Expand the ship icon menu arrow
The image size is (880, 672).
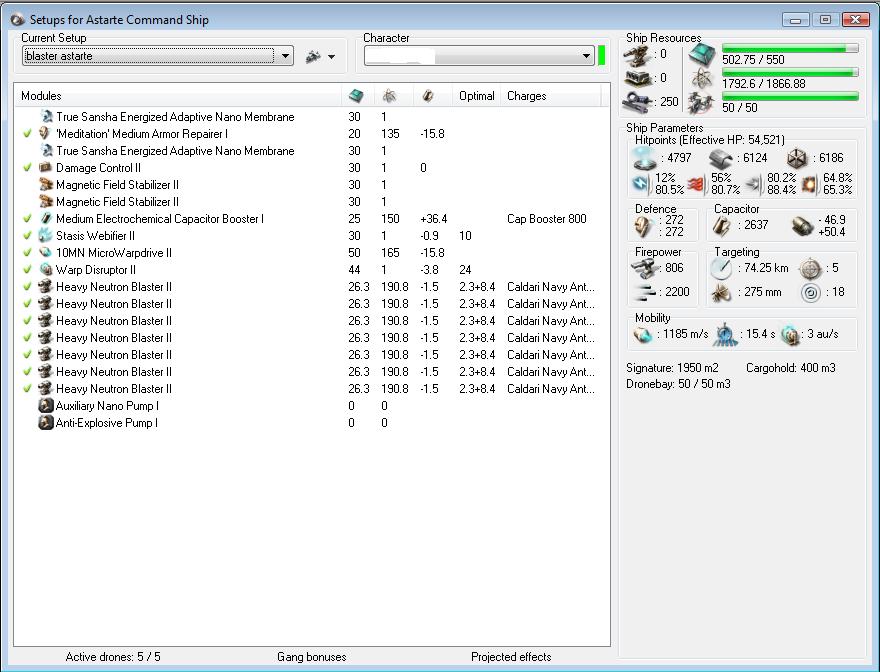coord(331,57)
